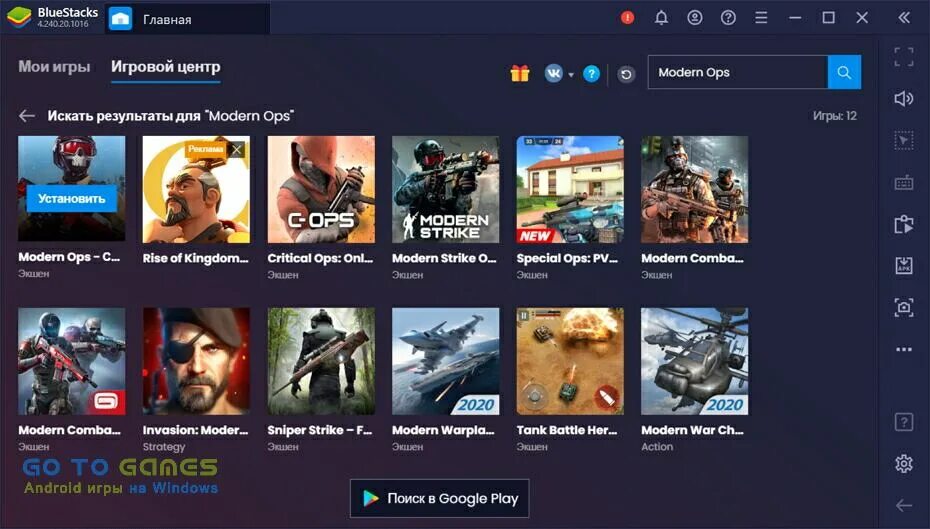The height and width of the screenshot is (529, 930).
Task: Take a screenshot with camera icon
Action: point(904,307)
